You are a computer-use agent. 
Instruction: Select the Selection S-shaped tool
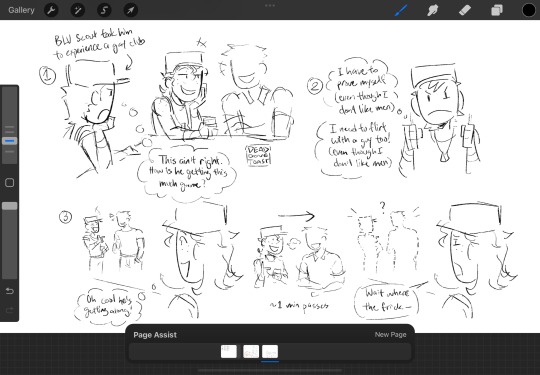pos(104,10)
